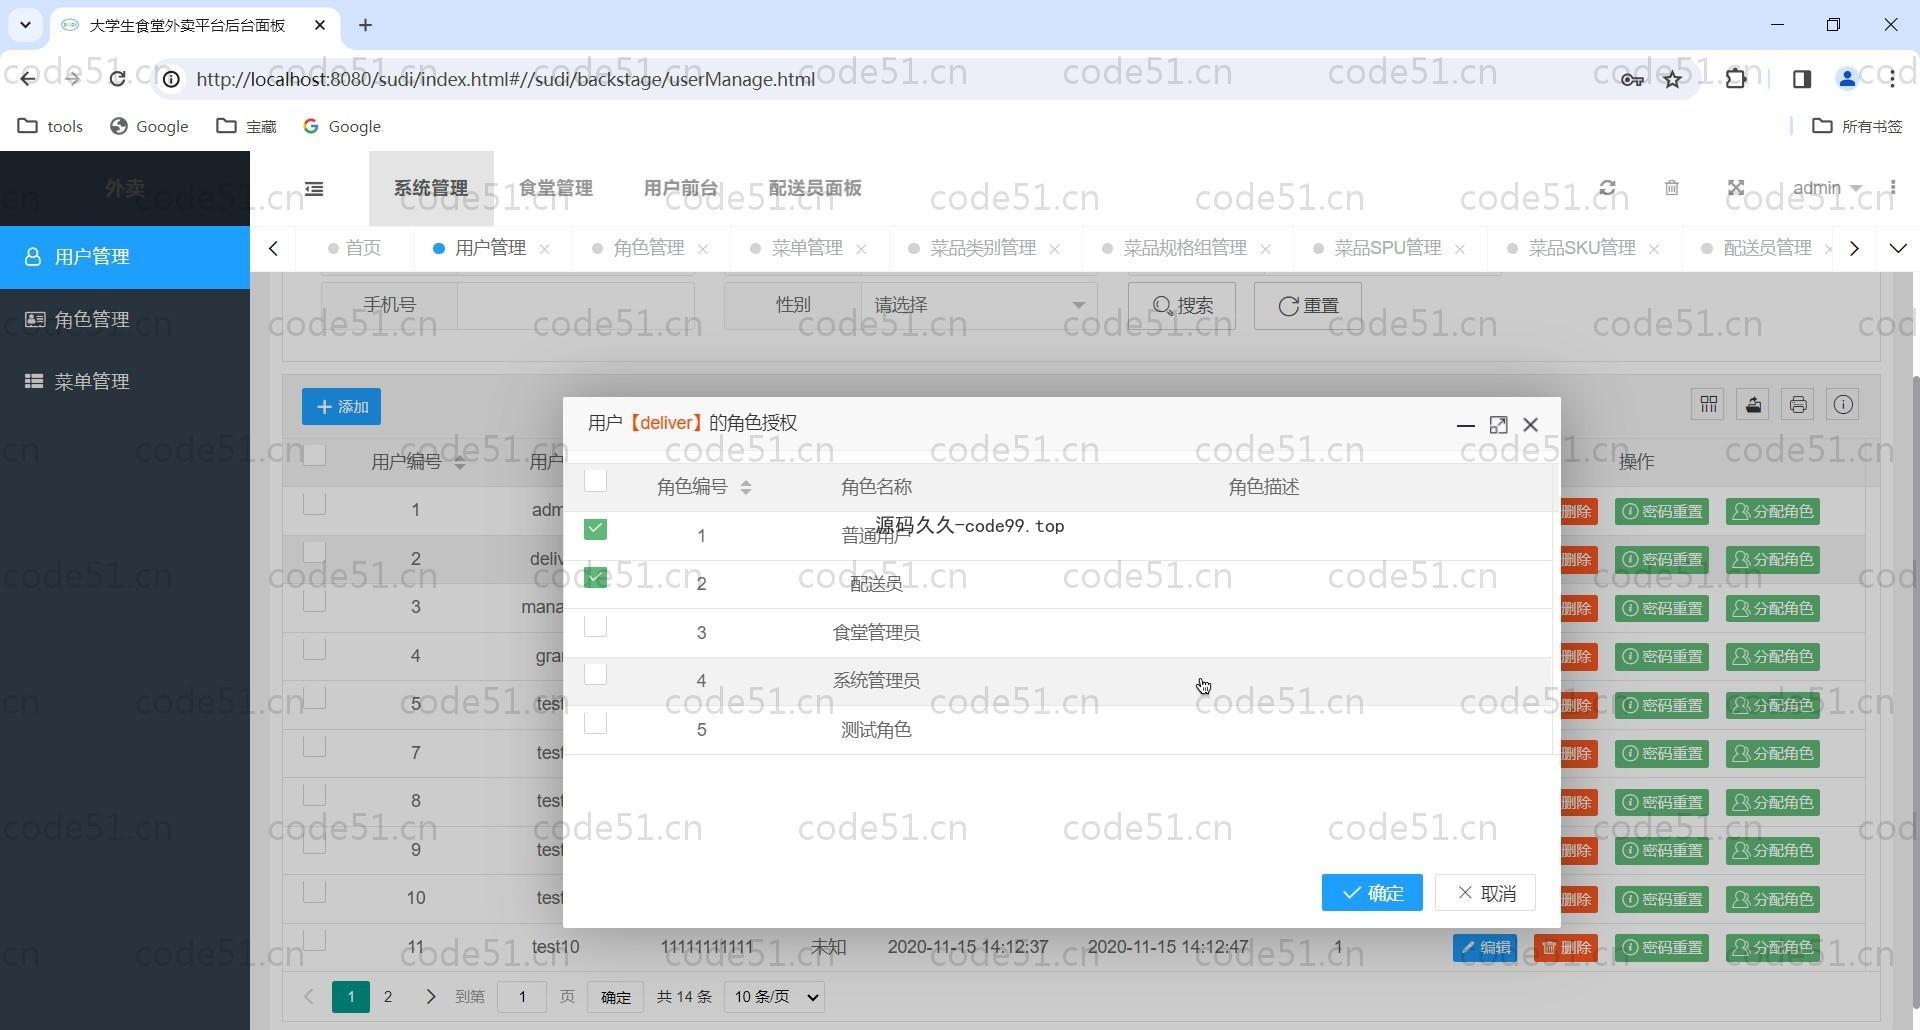Go to page 2 in pagination
Screen dimensions: 1920x1030
388,997
